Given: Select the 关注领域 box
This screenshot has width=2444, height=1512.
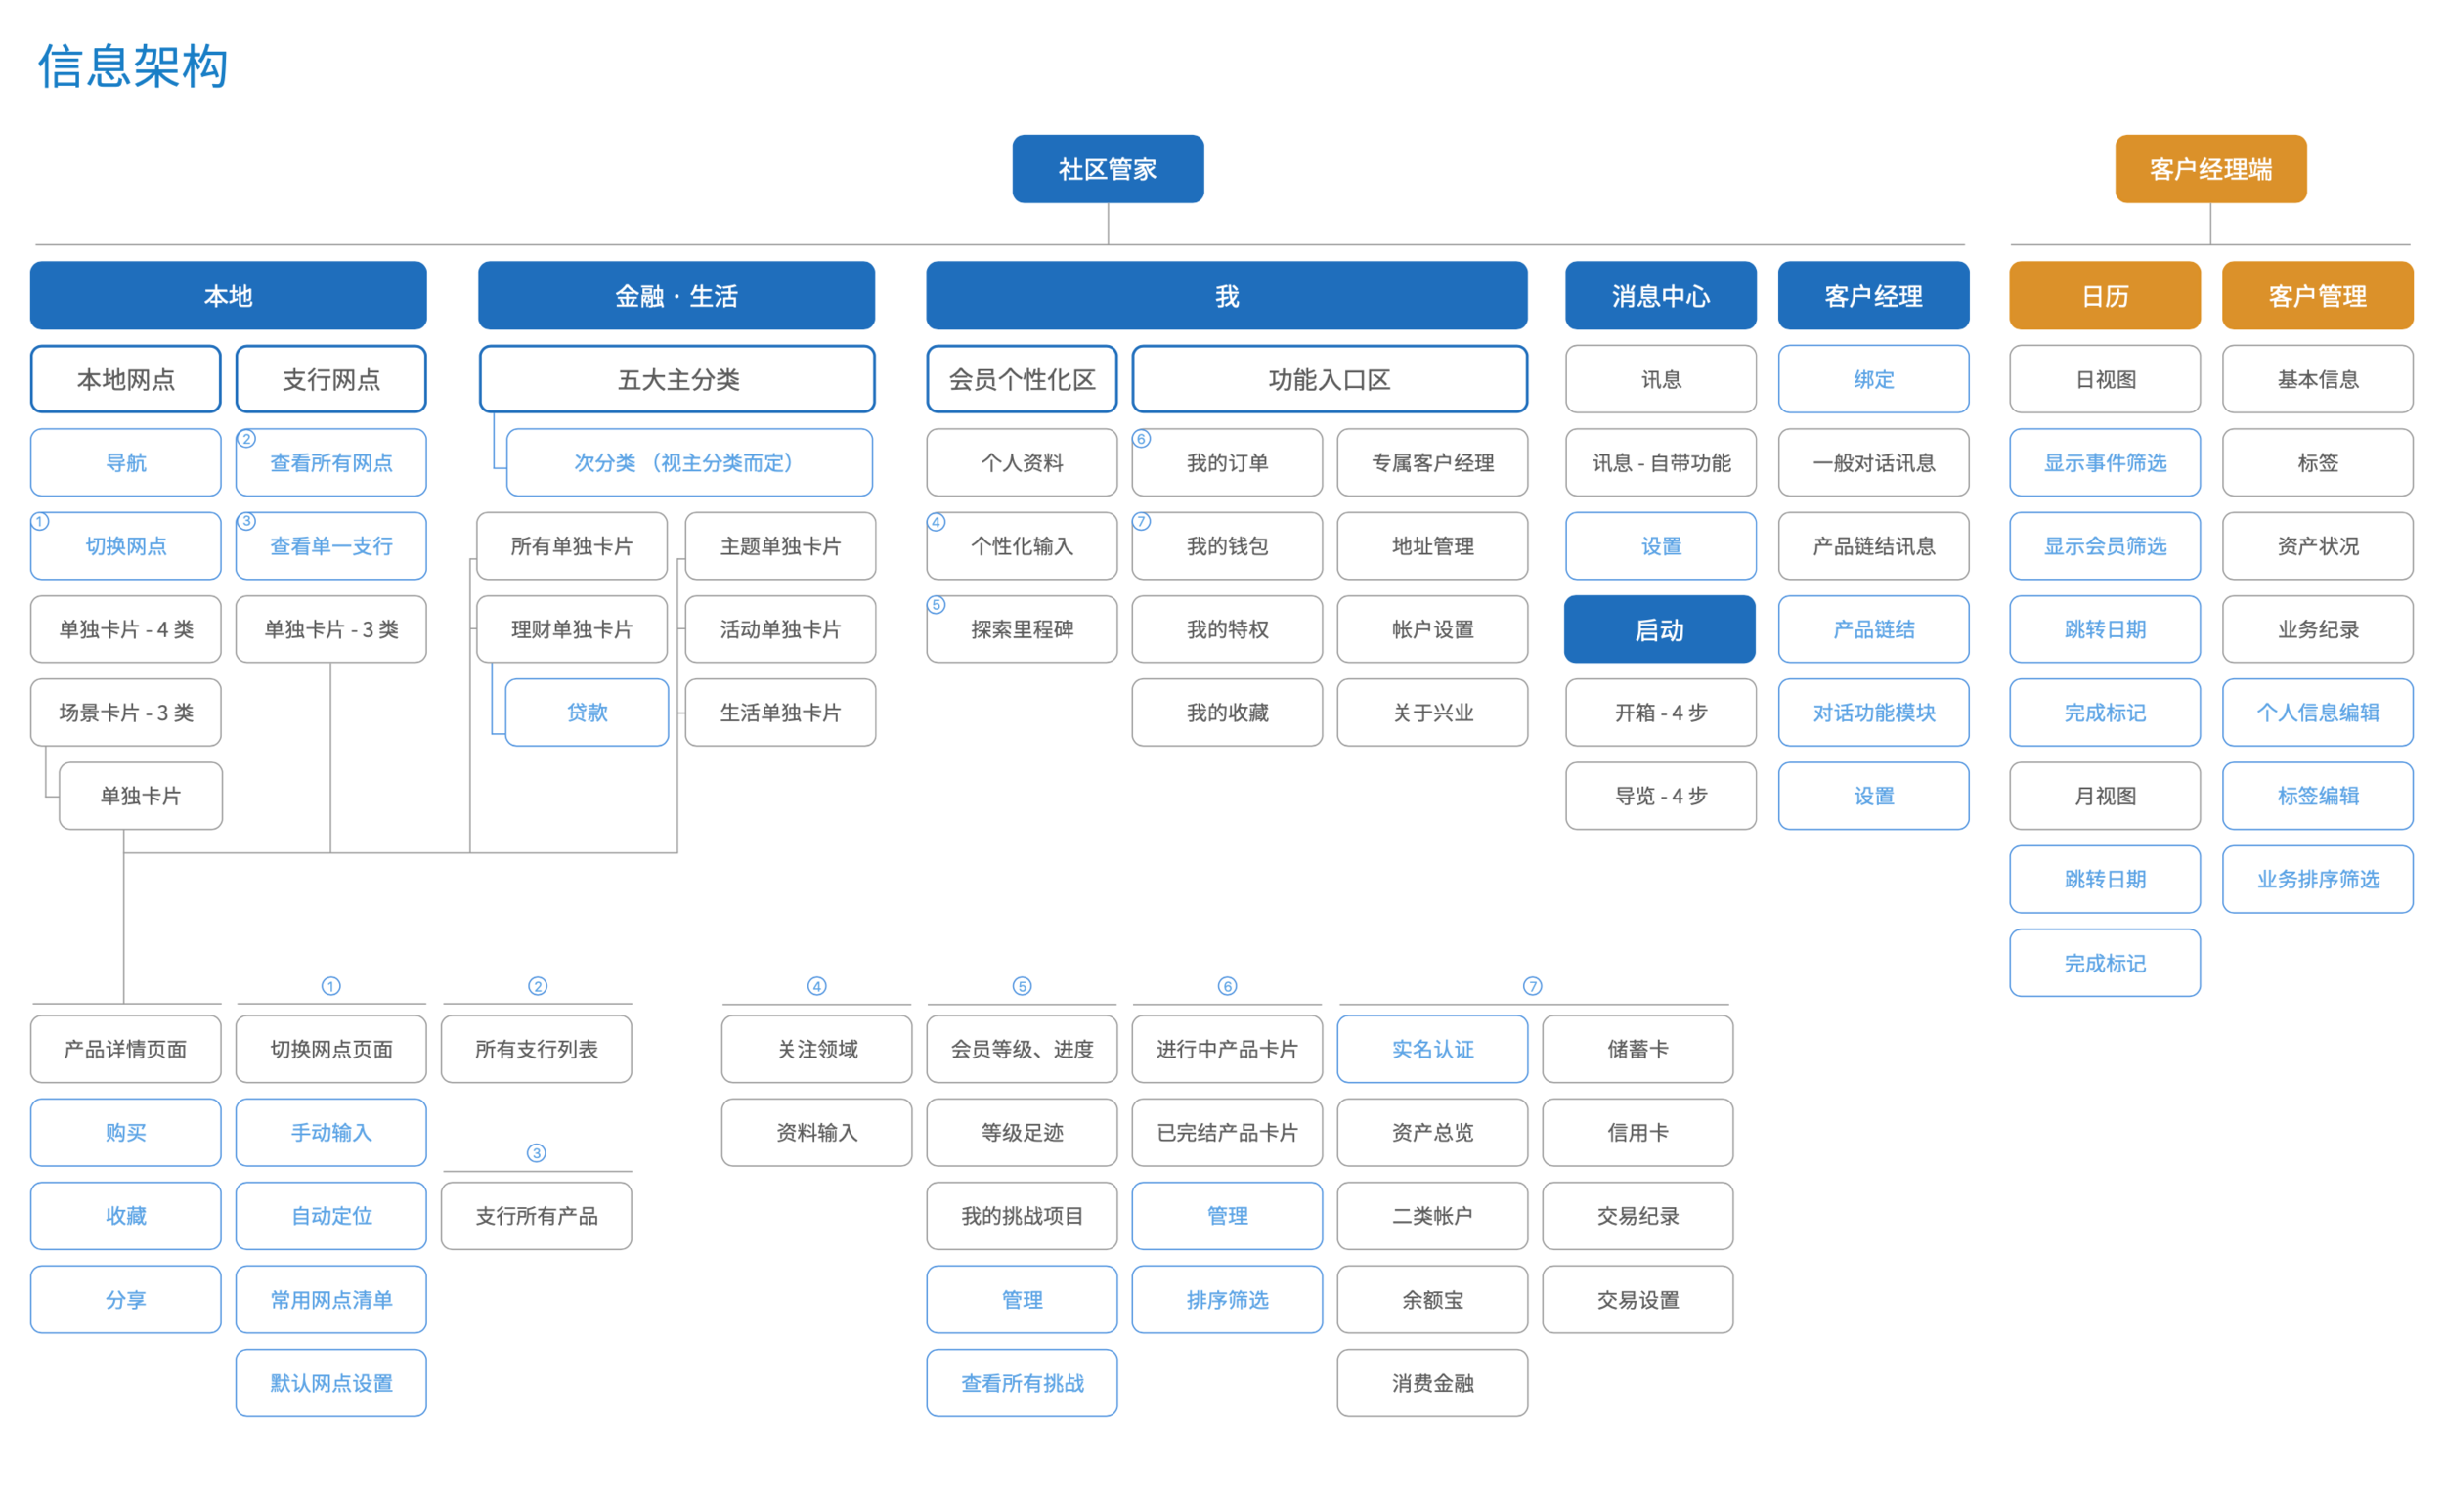Looking at the screenshot, I should pyautogui.click(x=816, y=1049).
